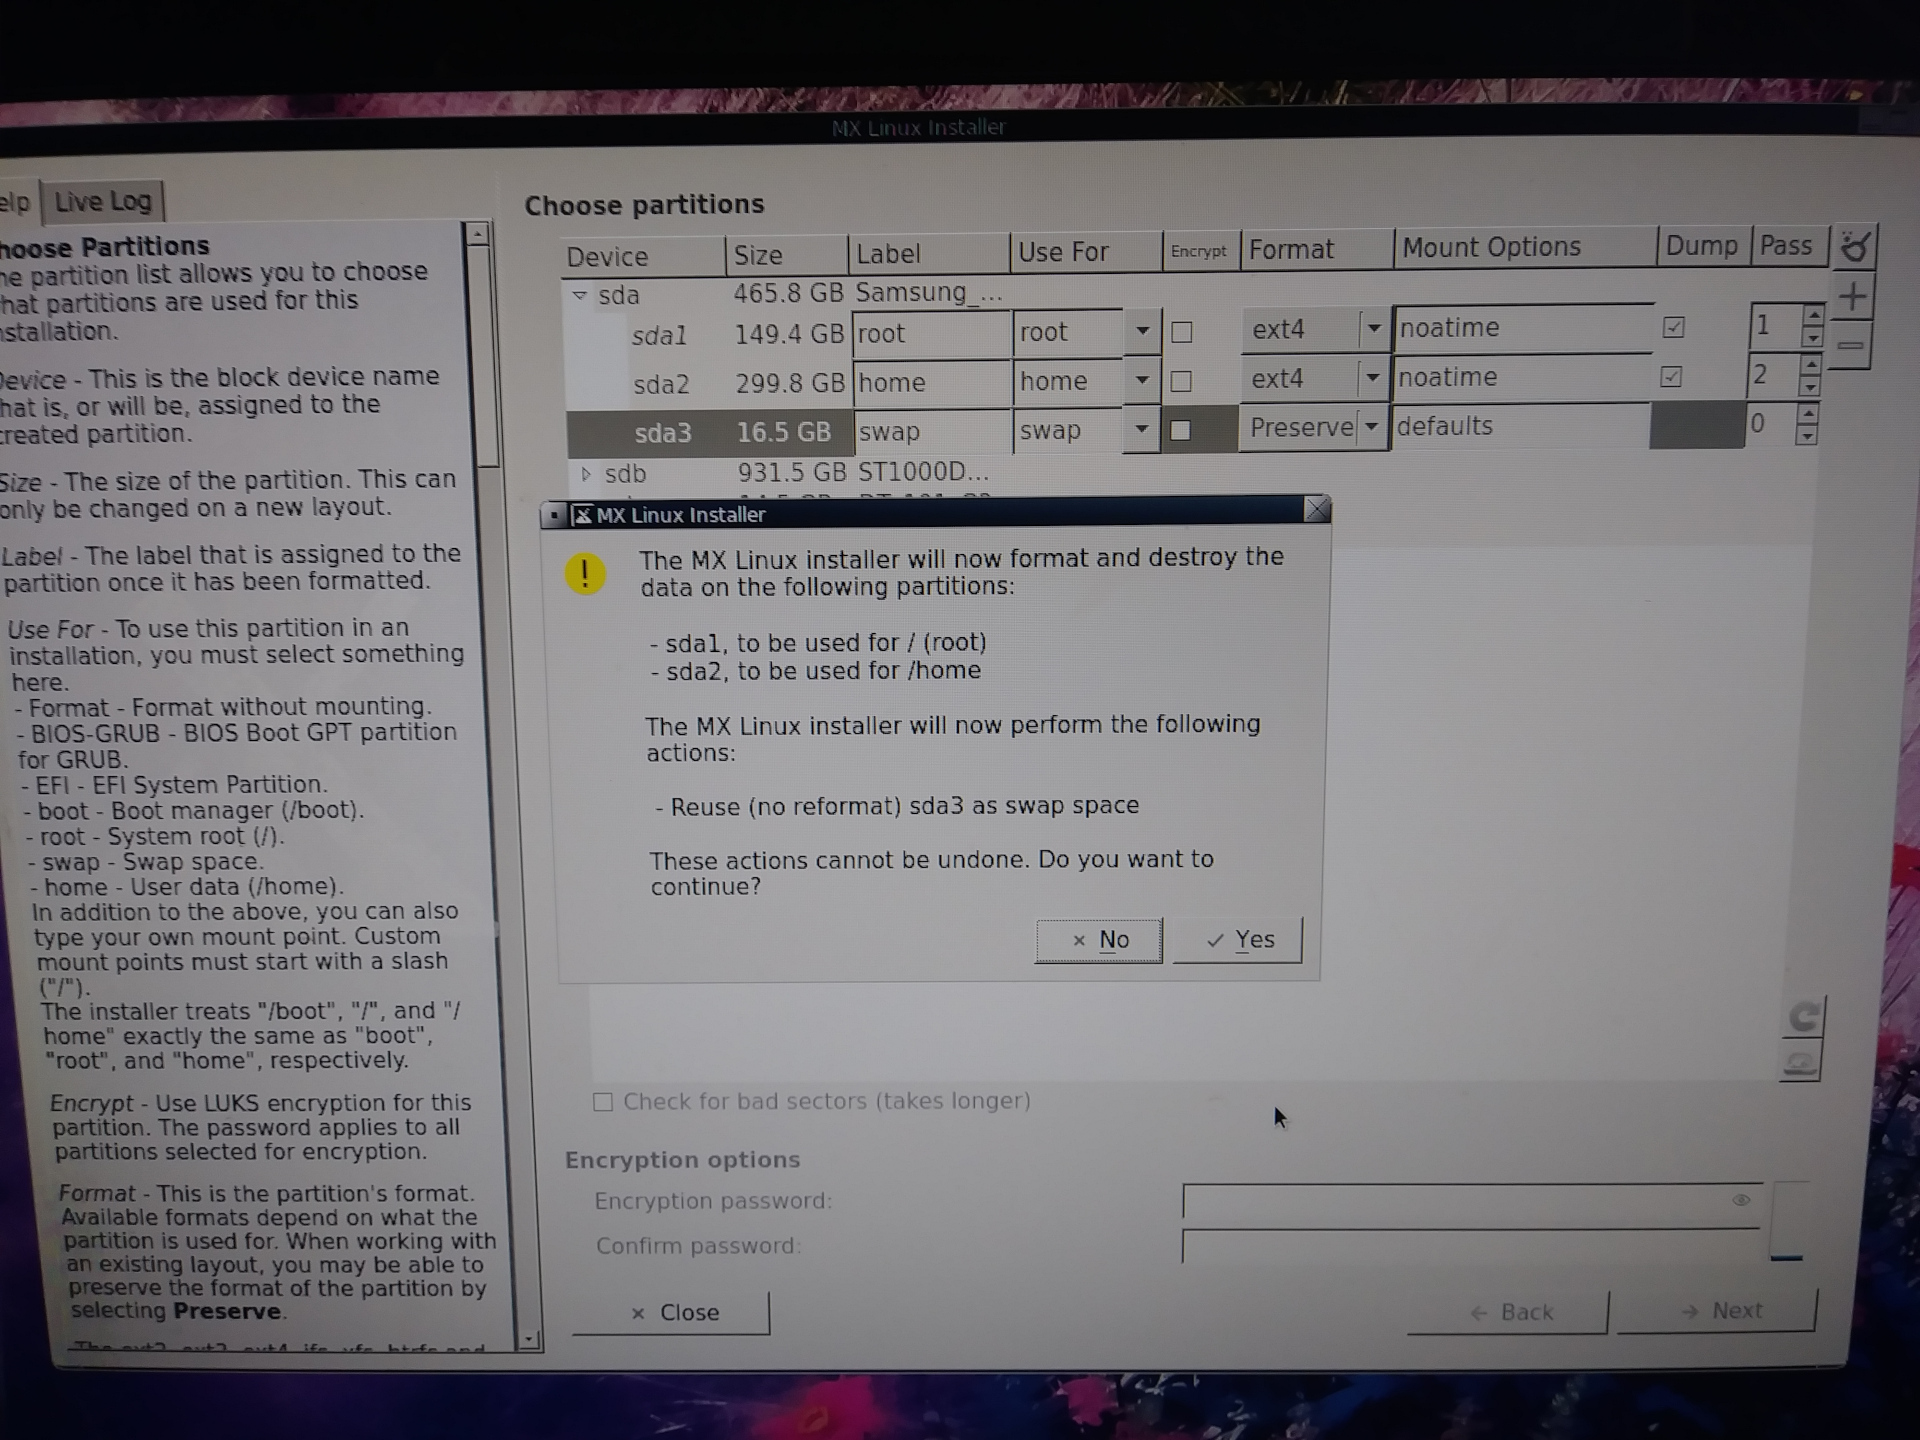The width and height of the screenshot is (1920, 1440).
Task: Click the Size column header
Action: (x=787, y=255)
